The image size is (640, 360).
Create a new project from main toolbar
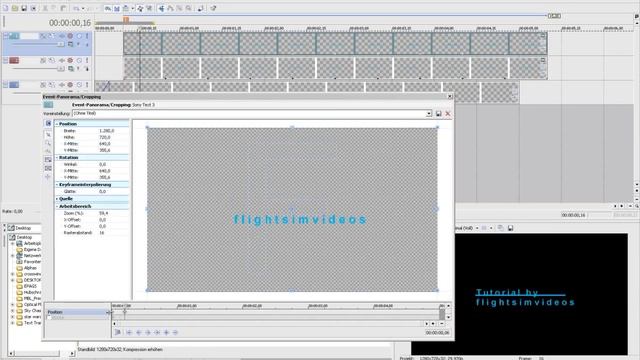pos(6,8)
